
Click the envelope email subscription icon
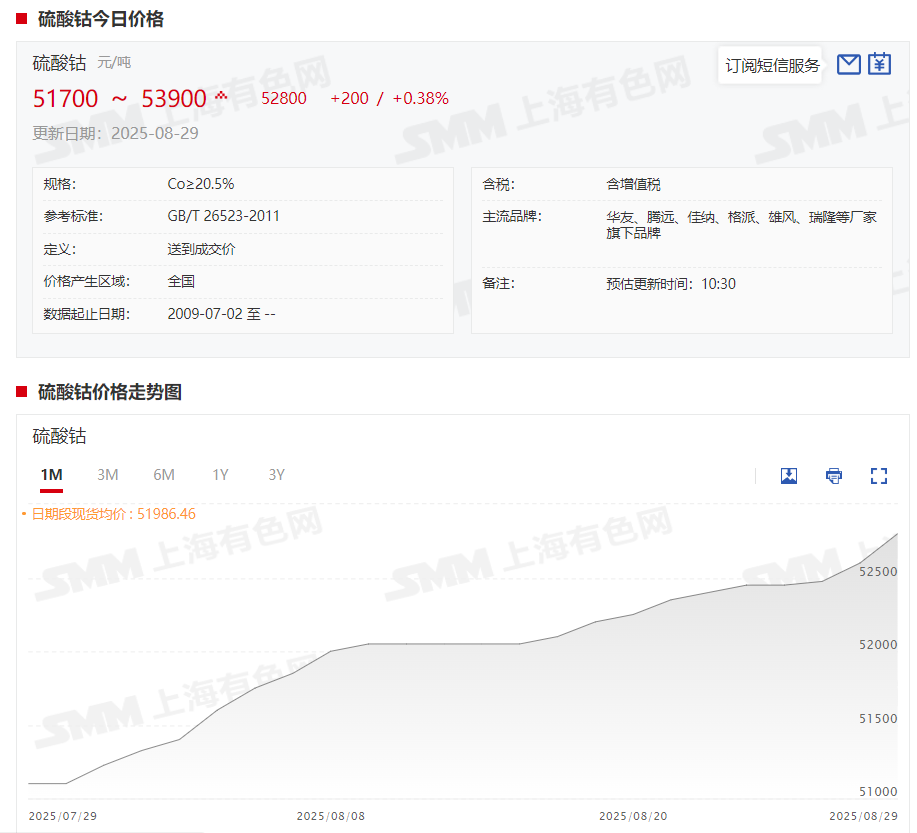(848, 65)
